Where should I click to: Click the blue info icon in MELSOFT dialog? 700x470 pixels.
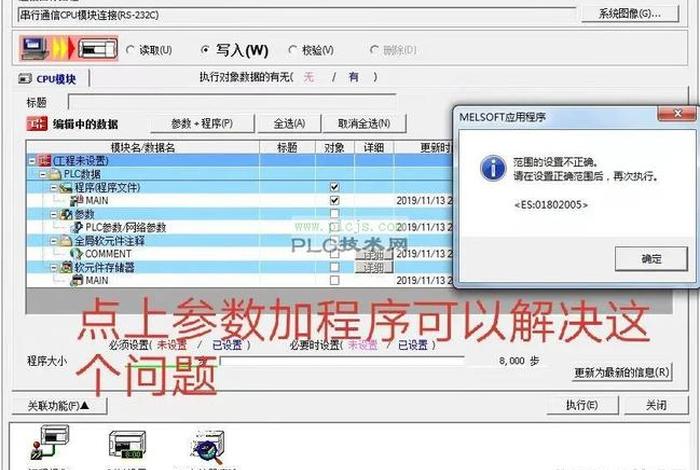tap(493, 169)
